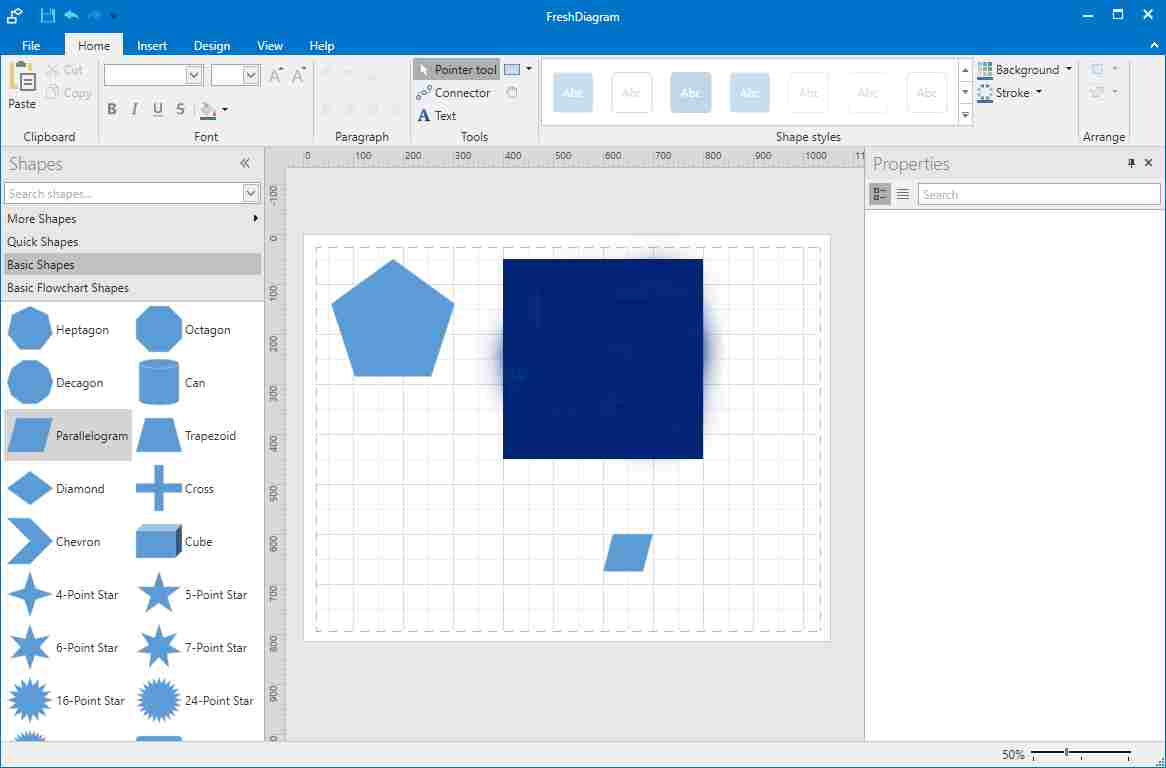Screen dimensions: 1166x768
Task: Apply the third shape style thumbnail
Action: 690,92
